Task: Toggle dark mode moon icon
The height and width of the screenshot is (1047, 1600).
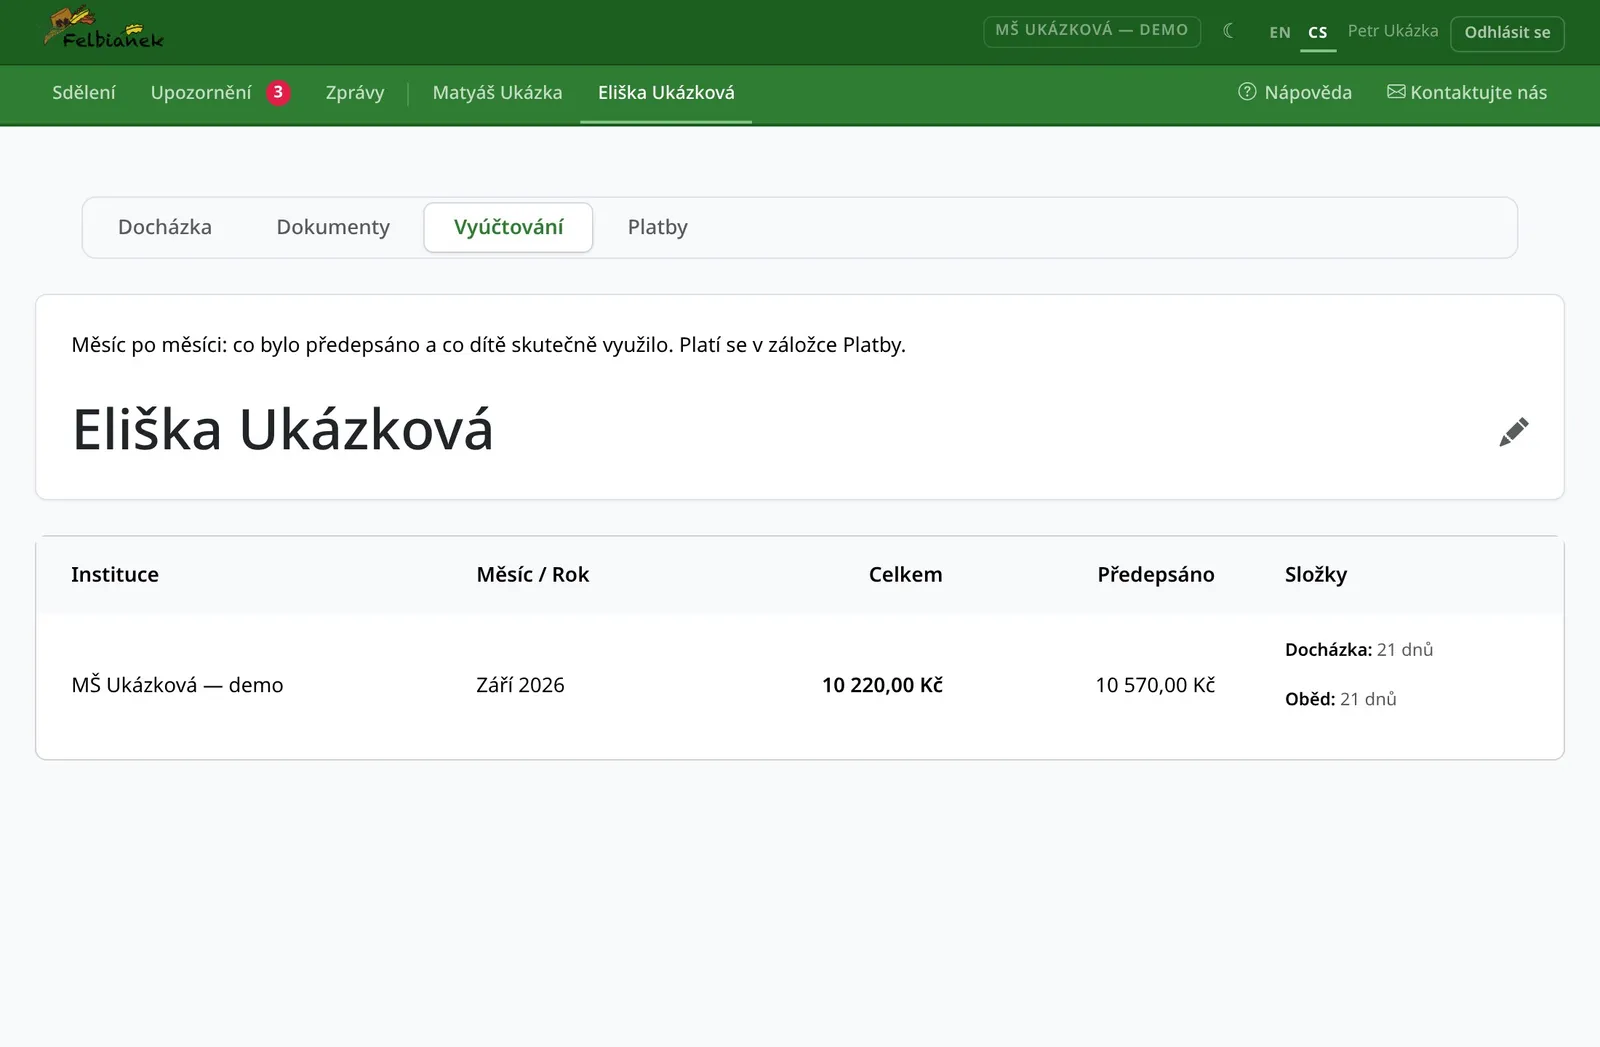Action: pos(1229,31)
